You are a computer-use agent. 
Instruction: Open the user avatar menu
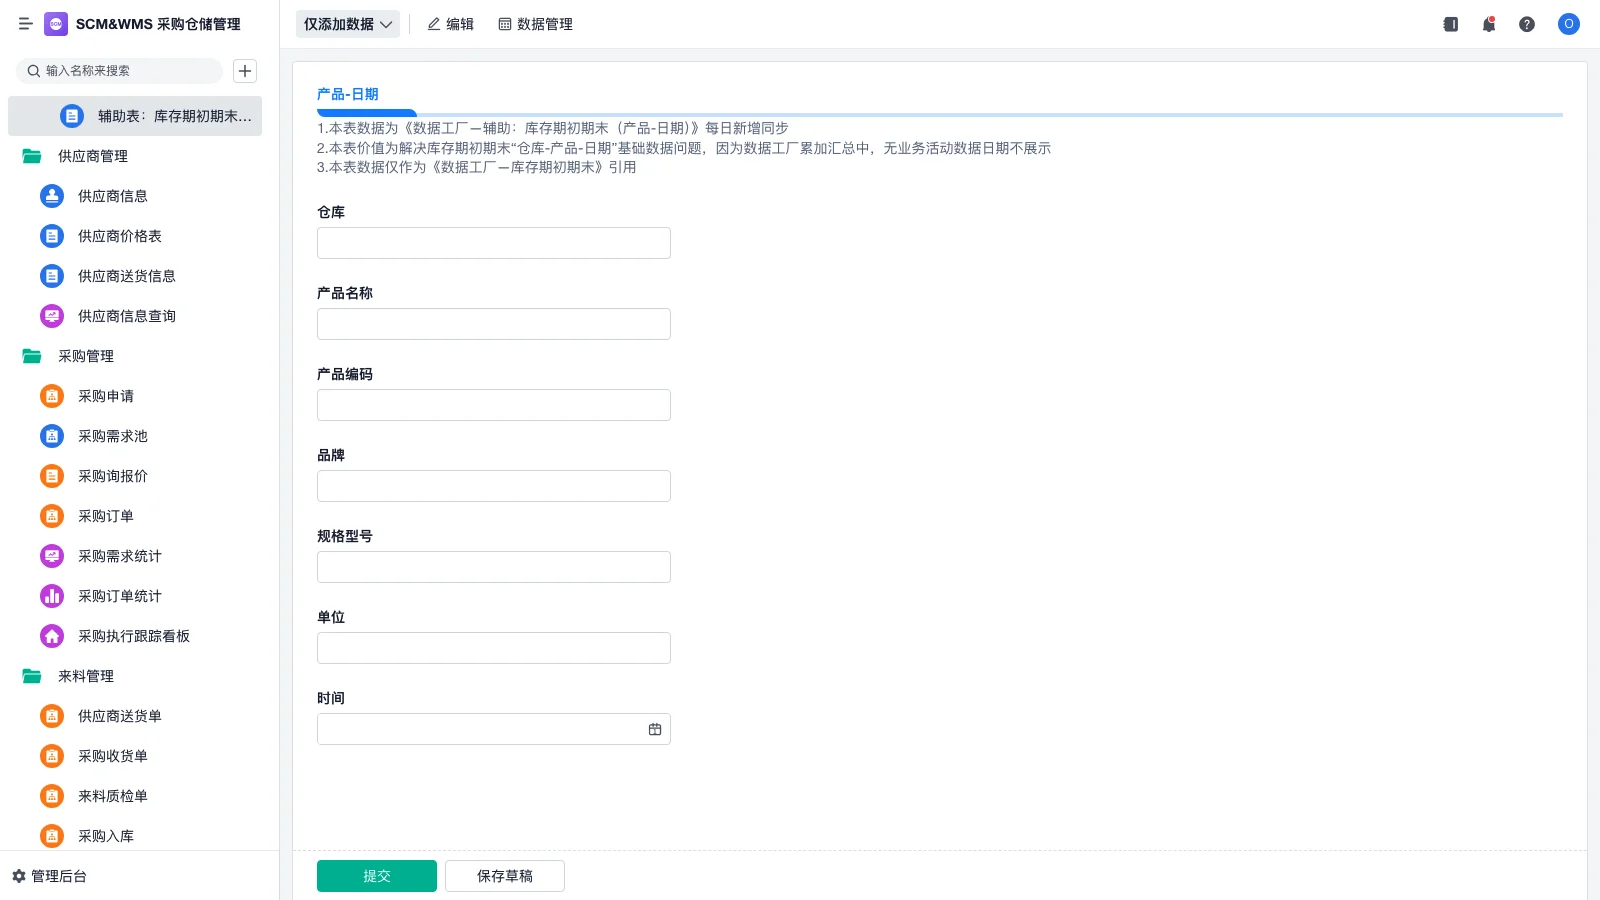[1569, 24]
